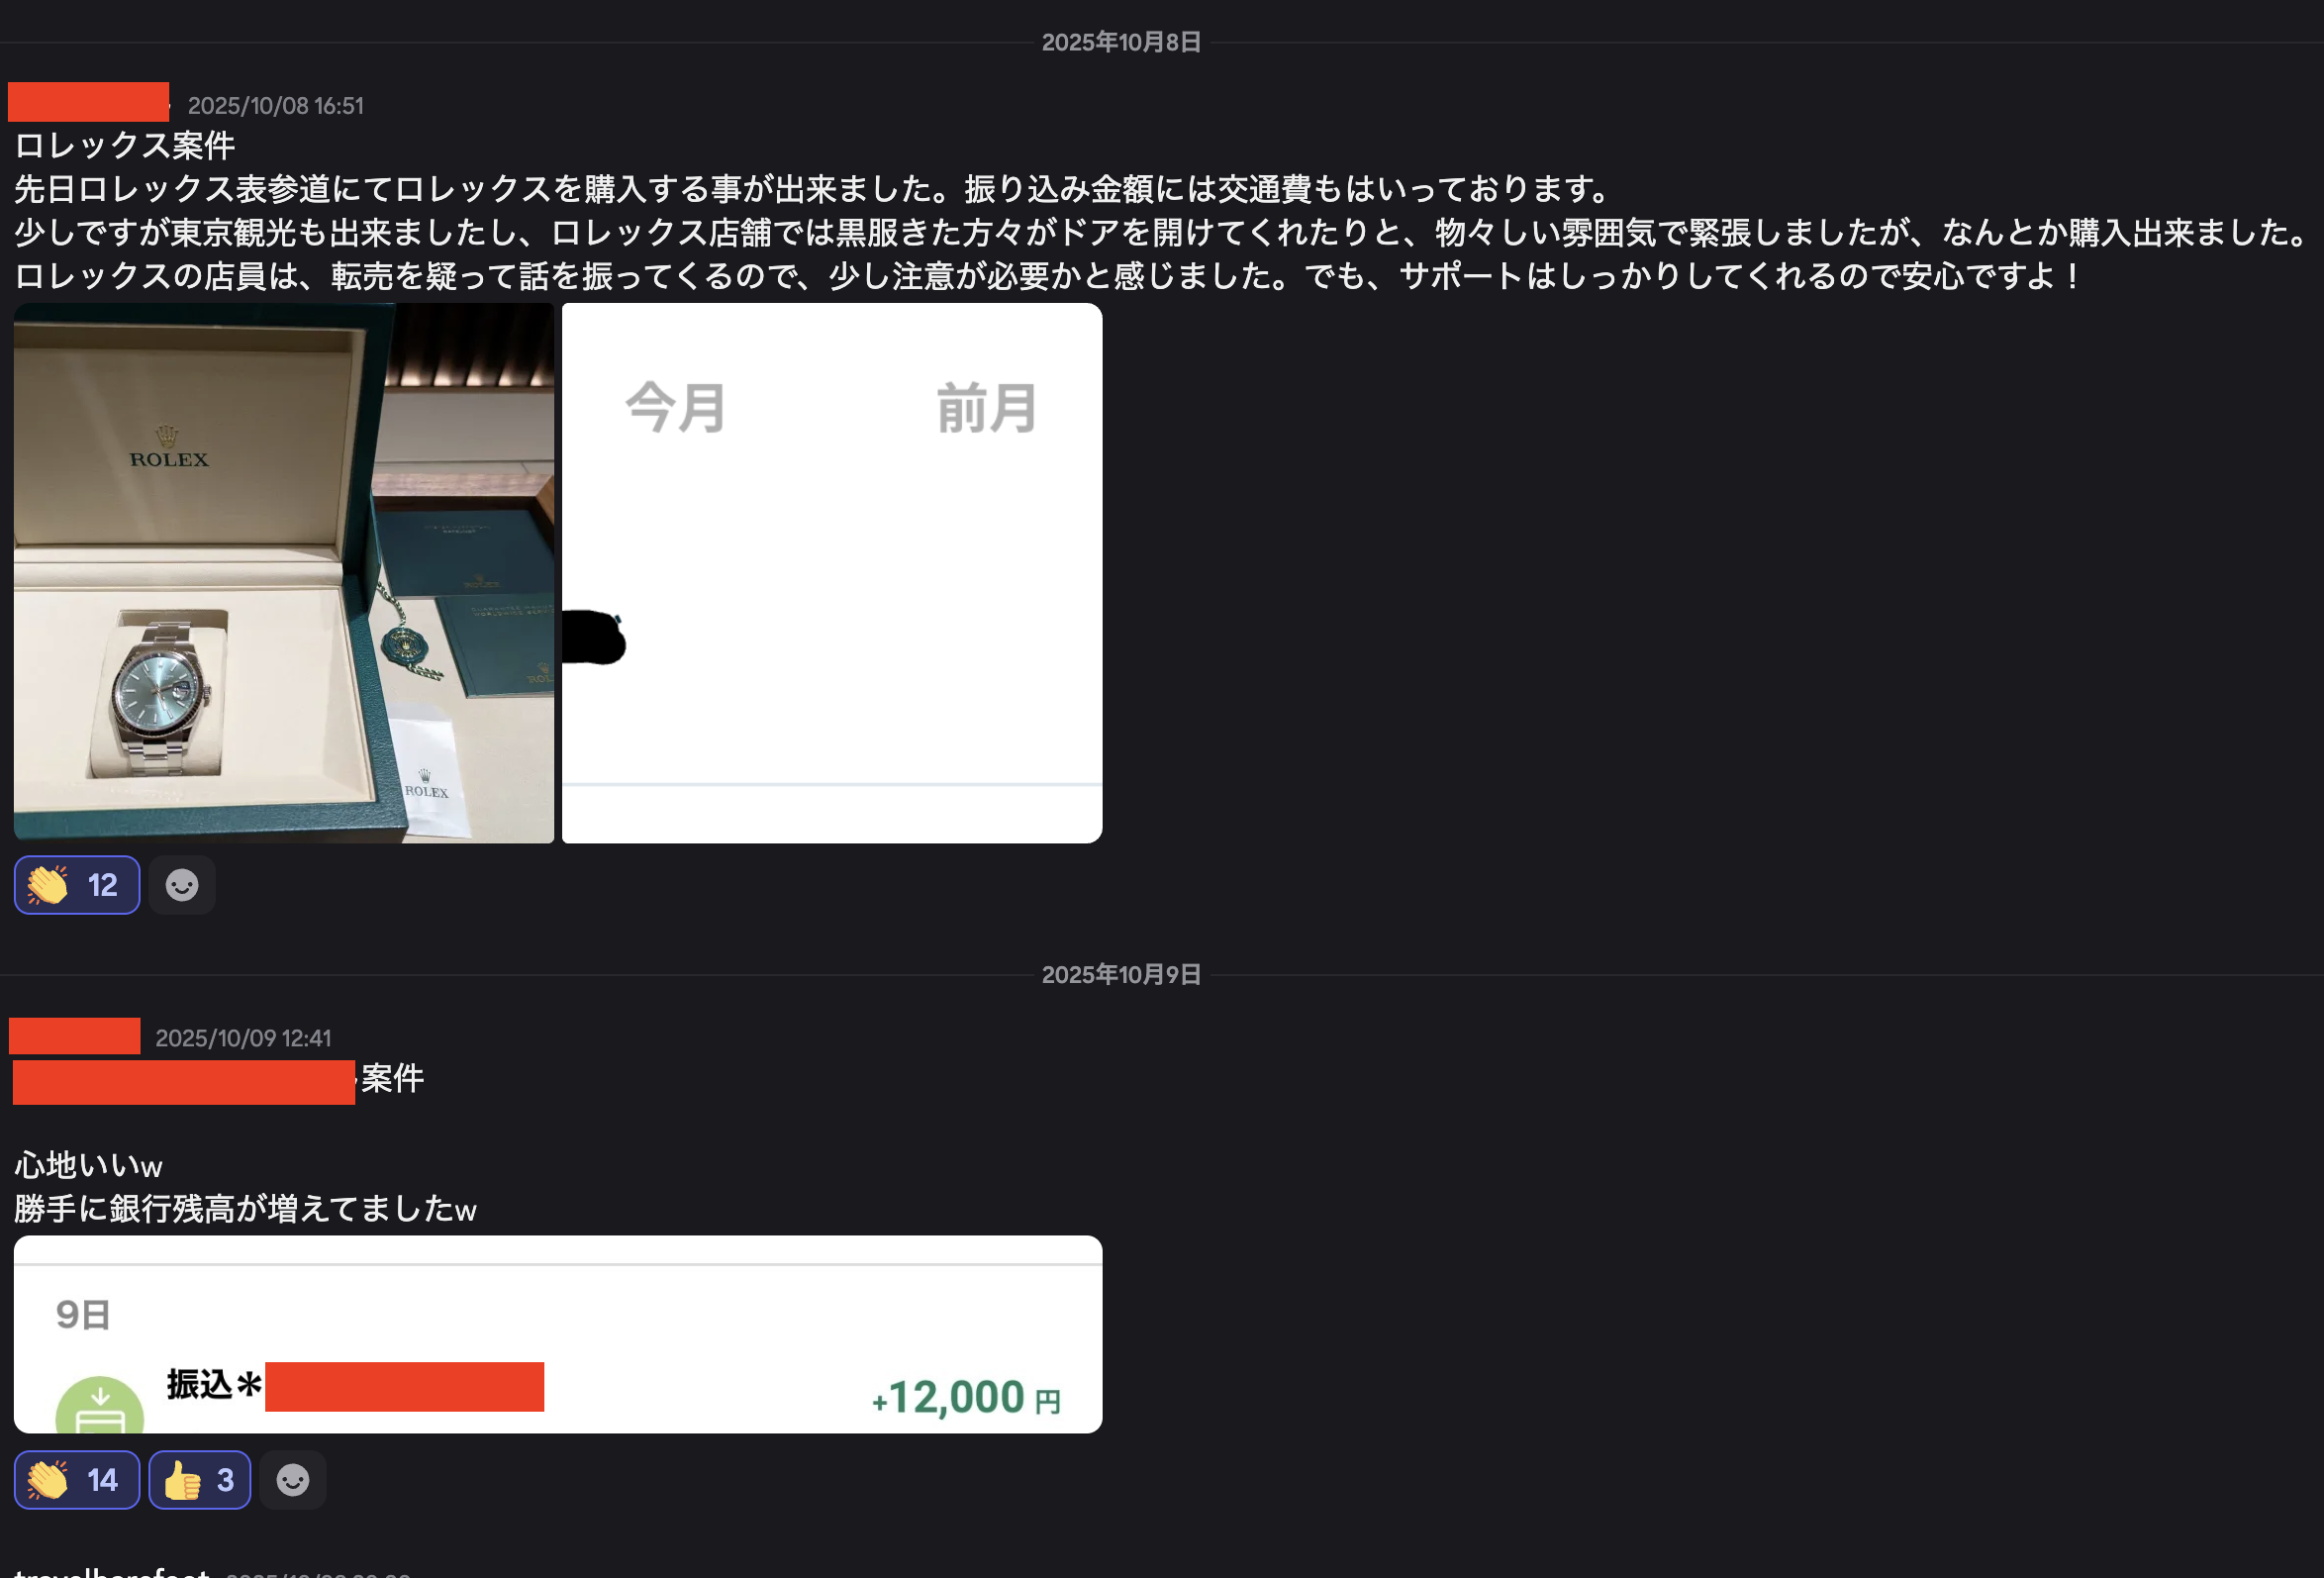
Task: Click the 前月 label in the screenshot
Action: click(987, 408)
